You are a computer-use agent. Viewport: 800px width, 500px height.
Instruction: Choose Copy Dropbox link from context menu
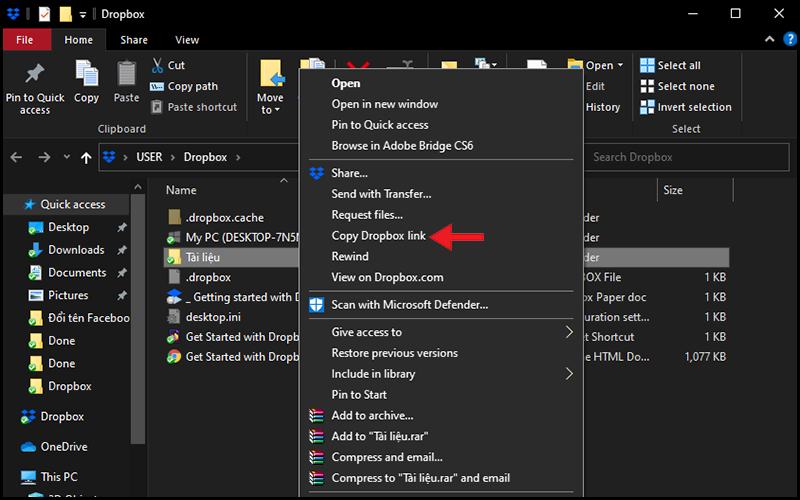coord(378,236)
